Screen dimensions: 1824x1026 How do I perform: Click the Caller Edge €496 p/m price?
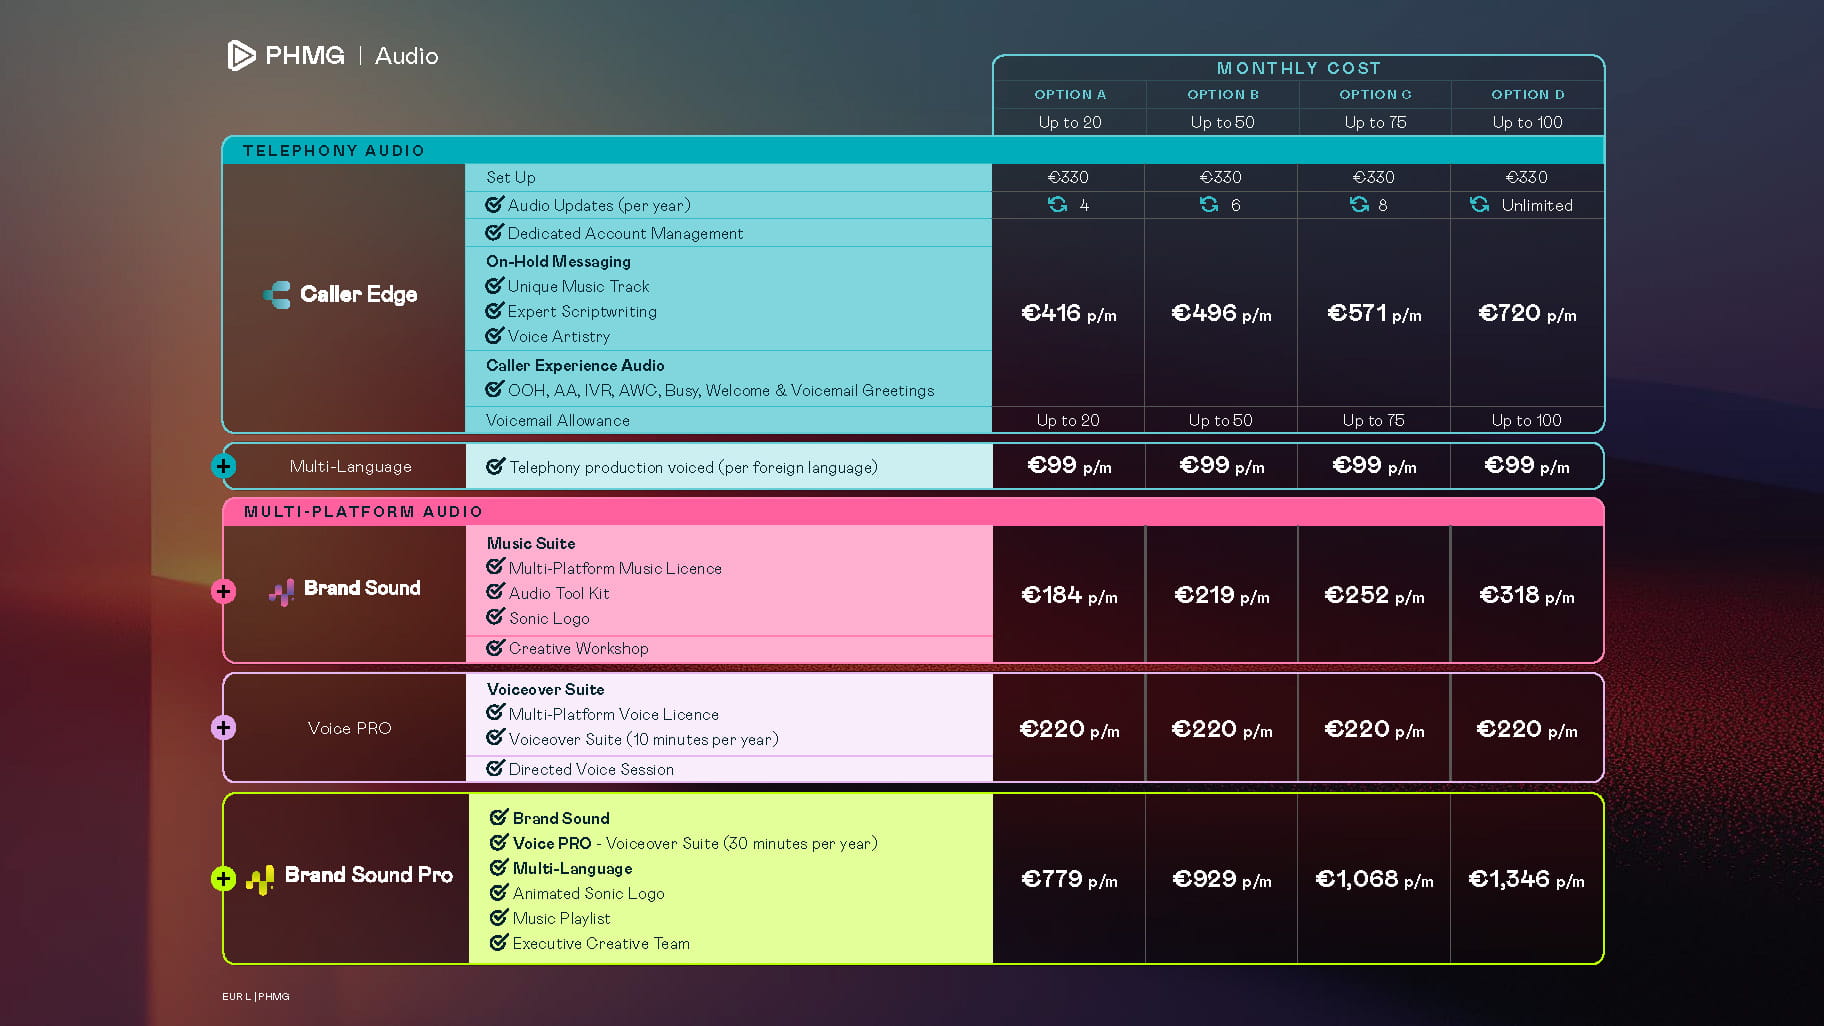(x=1222, y=314)
